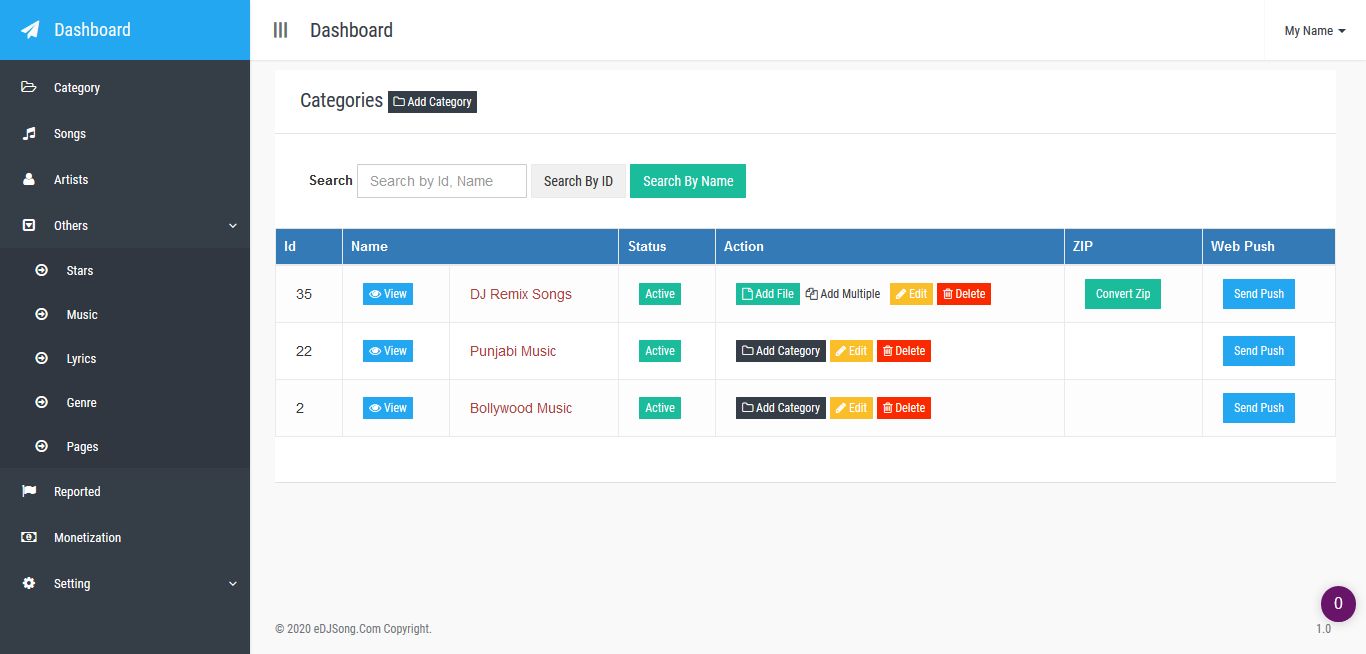The height and width of the screenshot is (654, 1366).
Task: Focus the Search by Id, Name field
Action: [442, 181]
